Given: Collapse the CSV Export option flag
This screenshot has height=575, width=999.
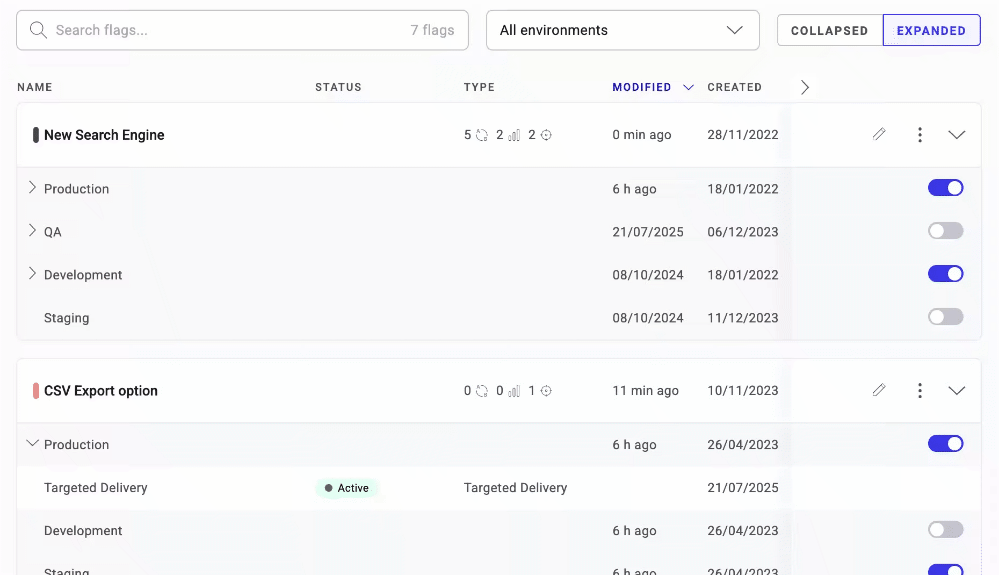Looking at the screenshot, I should click(956, 391).
